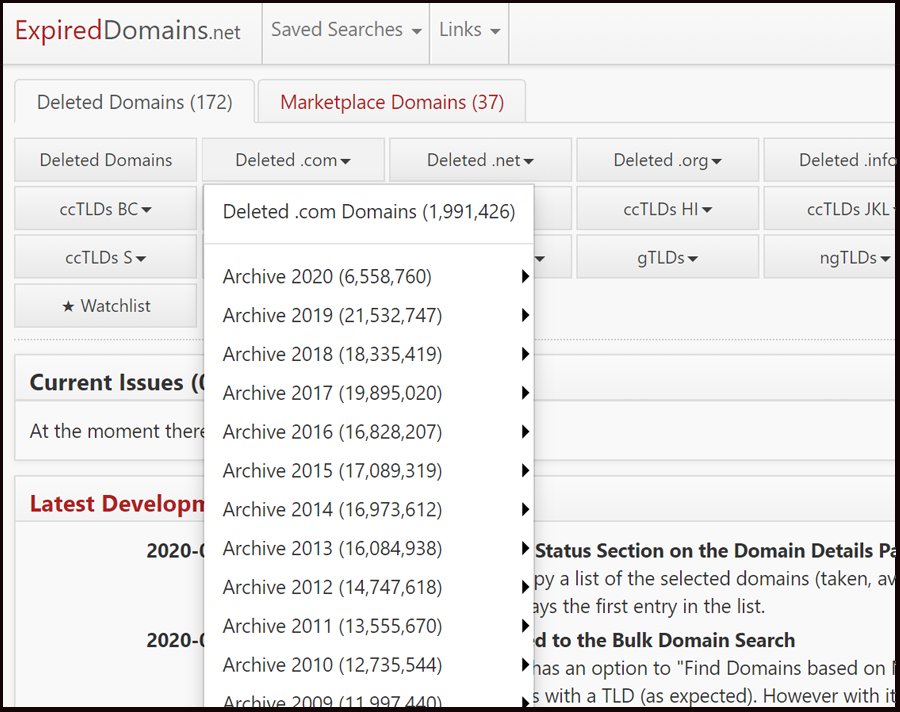
Task: Expand Archive 2018 submenu arrow
Action: 525,354
